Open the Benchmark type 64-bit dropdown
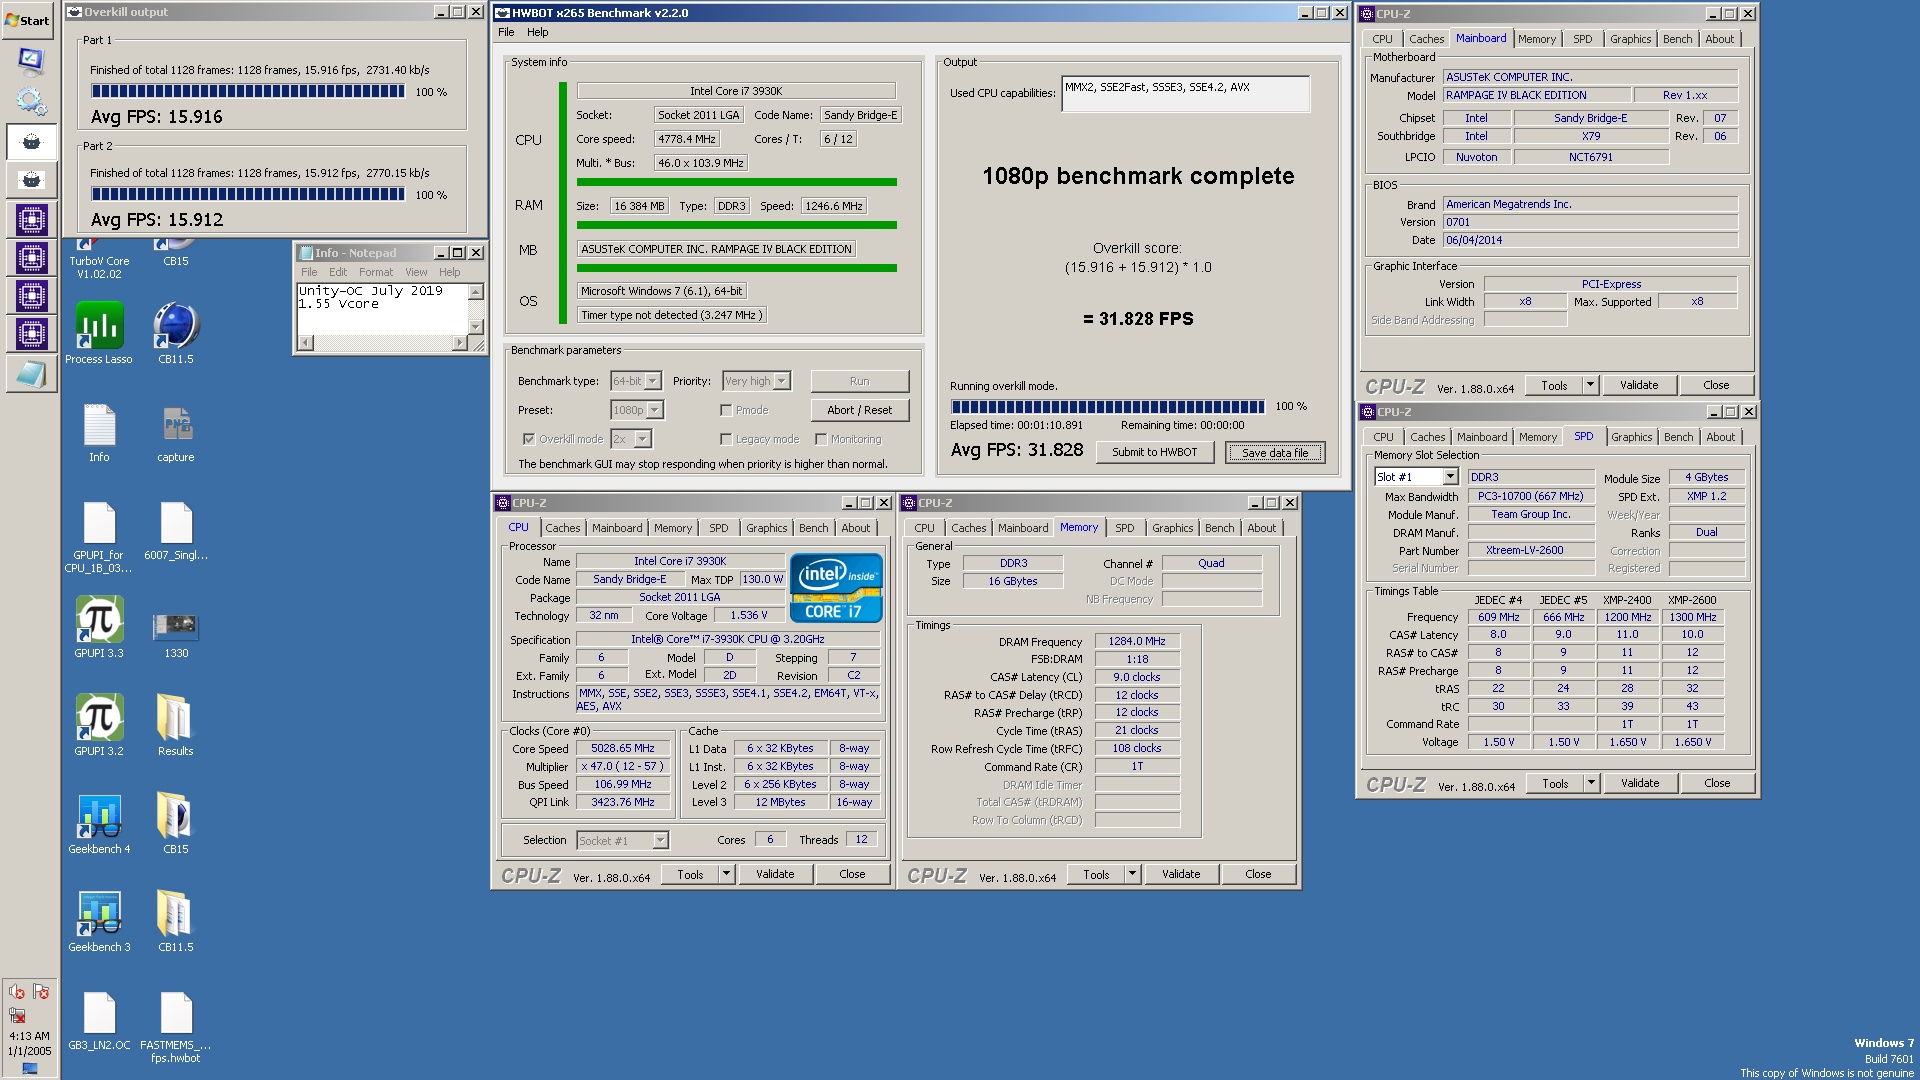 point(636,381)
